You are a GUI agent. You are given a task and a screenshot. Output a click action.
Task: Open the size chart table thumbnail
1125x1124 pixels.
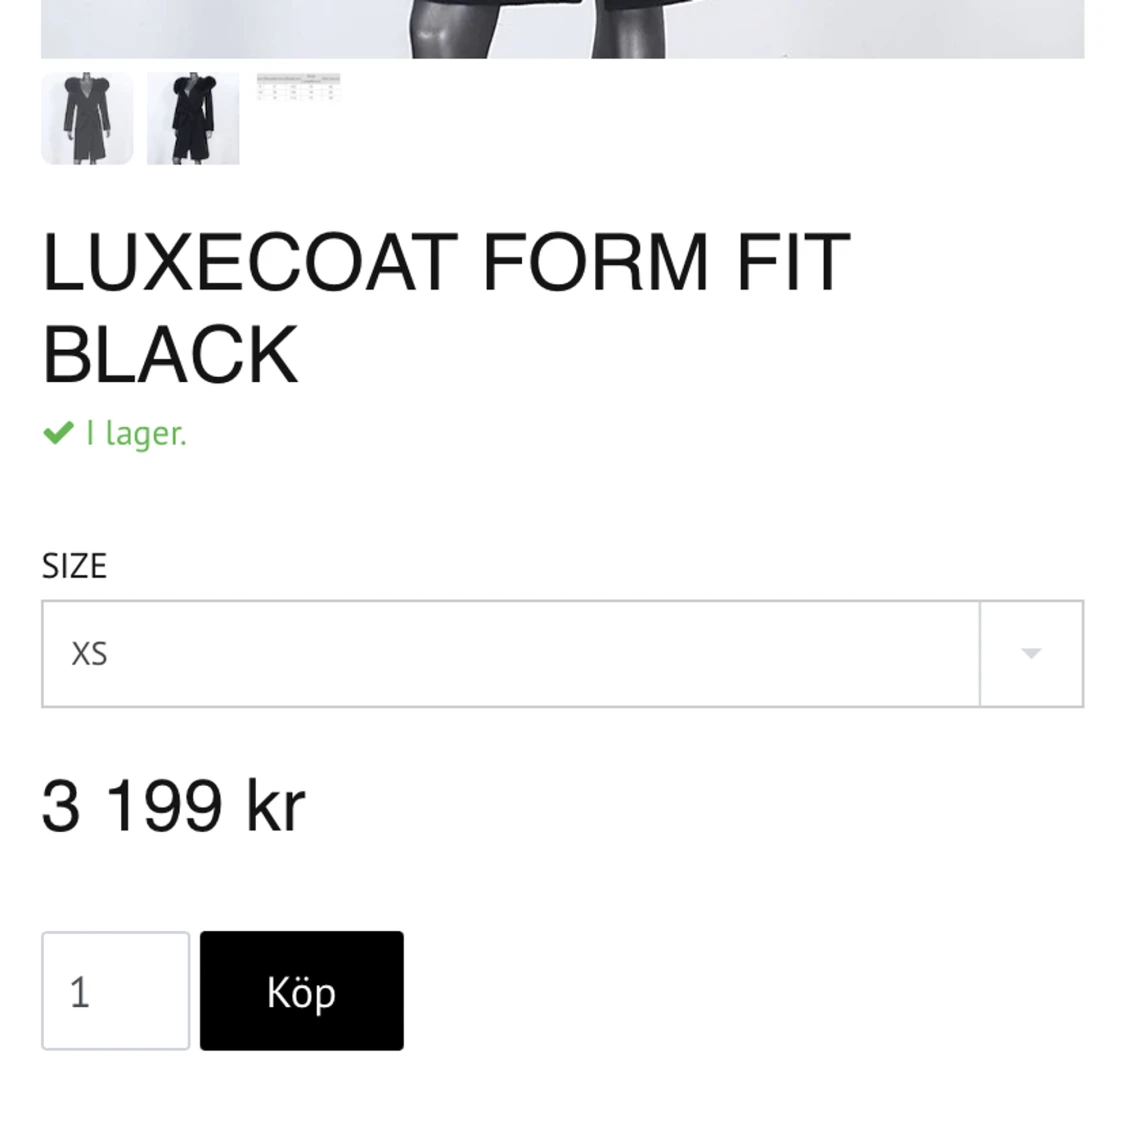pos(298,87)
